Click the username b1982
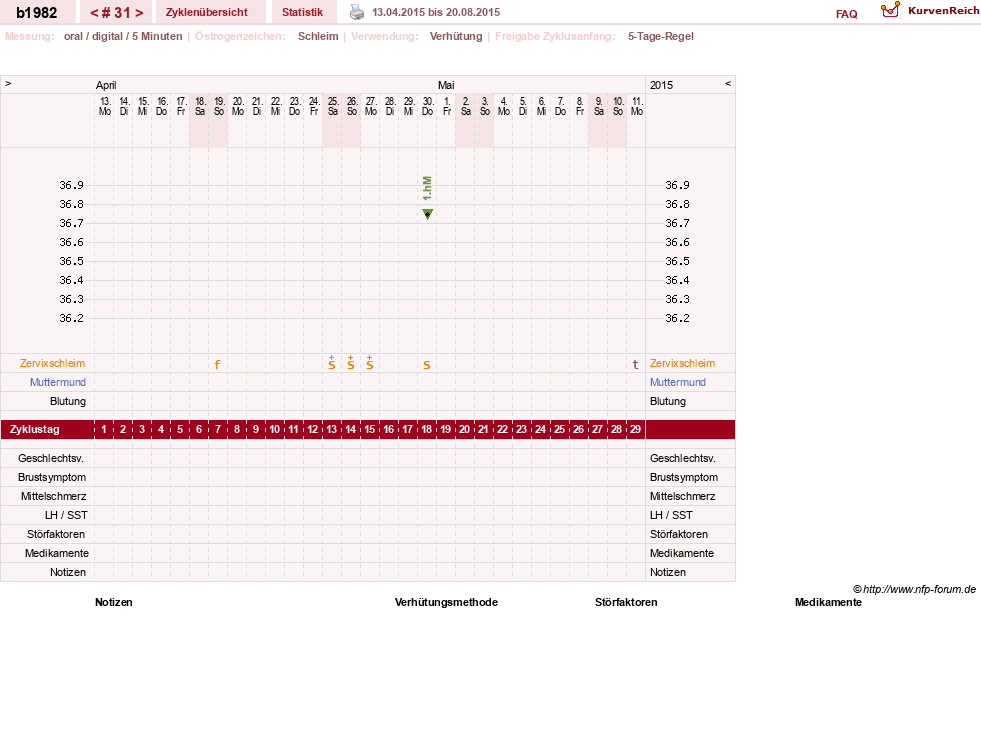 pyautogui.click(x=36, y=13)
